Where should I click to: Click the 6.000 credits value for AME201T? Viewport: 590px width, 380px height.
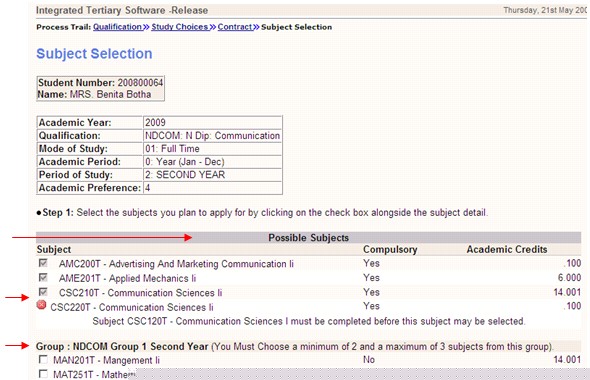[x=569, y=278]
